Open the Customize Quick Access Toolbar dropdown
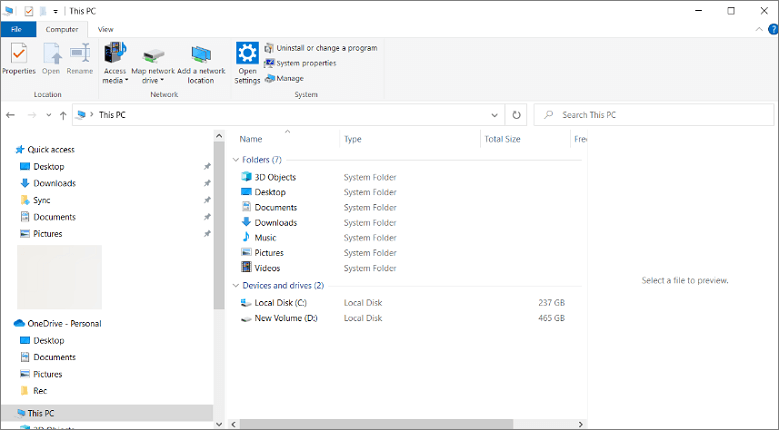The width and height of the screenshot is (779, 430). (56, 11)
